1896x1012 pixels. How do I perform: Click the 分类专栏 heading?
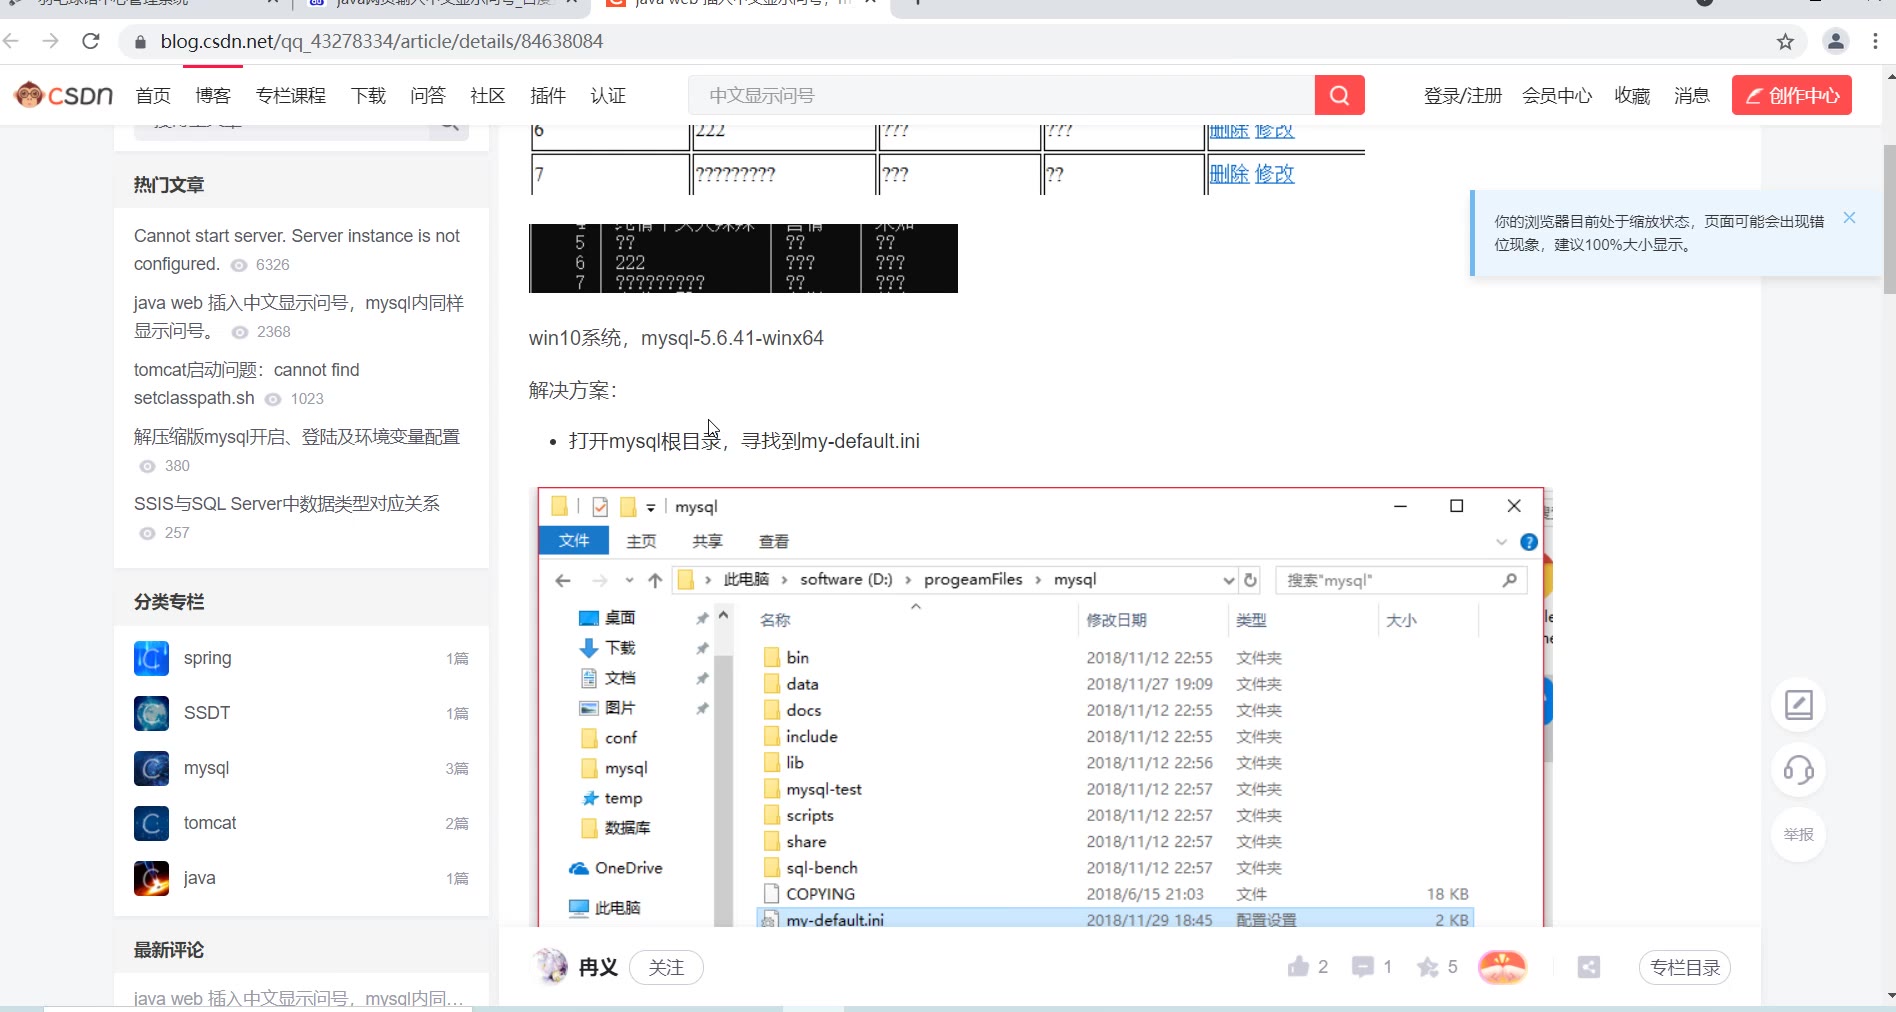tap(169, 602)
